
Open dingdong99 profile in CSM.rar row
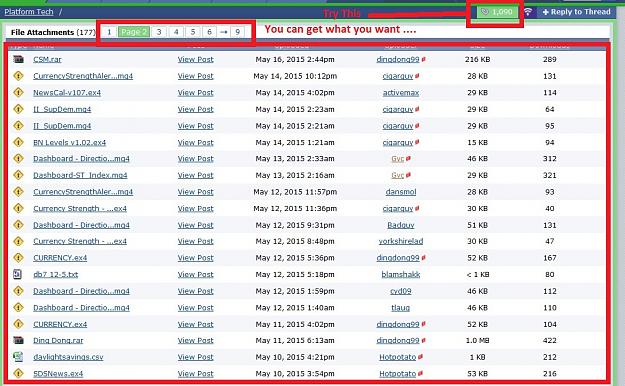tap(398, 59)
